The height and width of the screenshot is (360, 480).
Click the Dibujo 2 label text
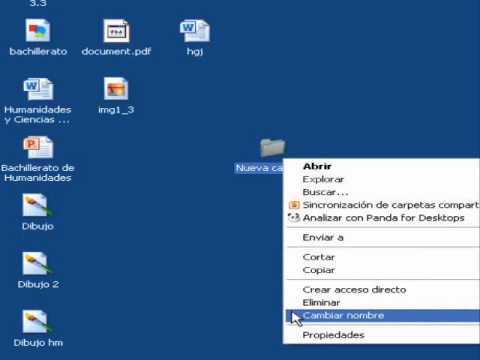point(38,284)
